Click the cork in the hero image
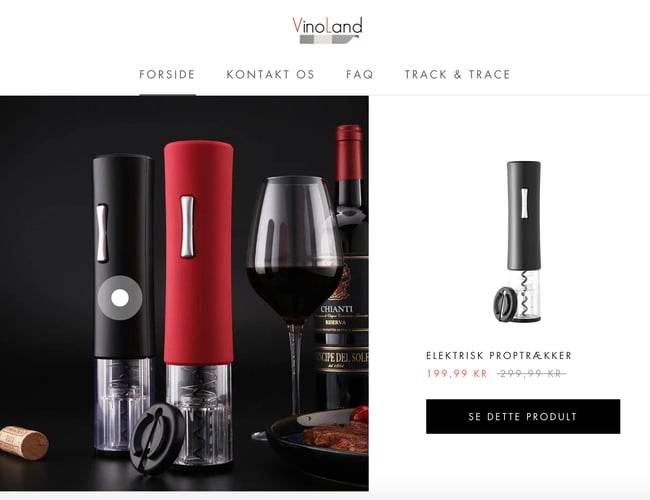 [24, 443]
